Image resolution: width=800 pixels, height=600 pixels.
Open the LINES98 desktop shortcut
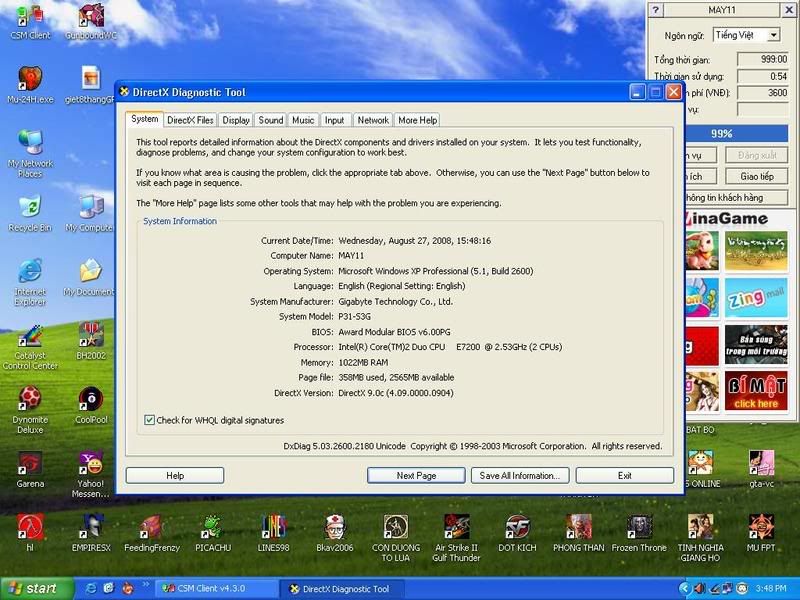(x=273, y=533)
